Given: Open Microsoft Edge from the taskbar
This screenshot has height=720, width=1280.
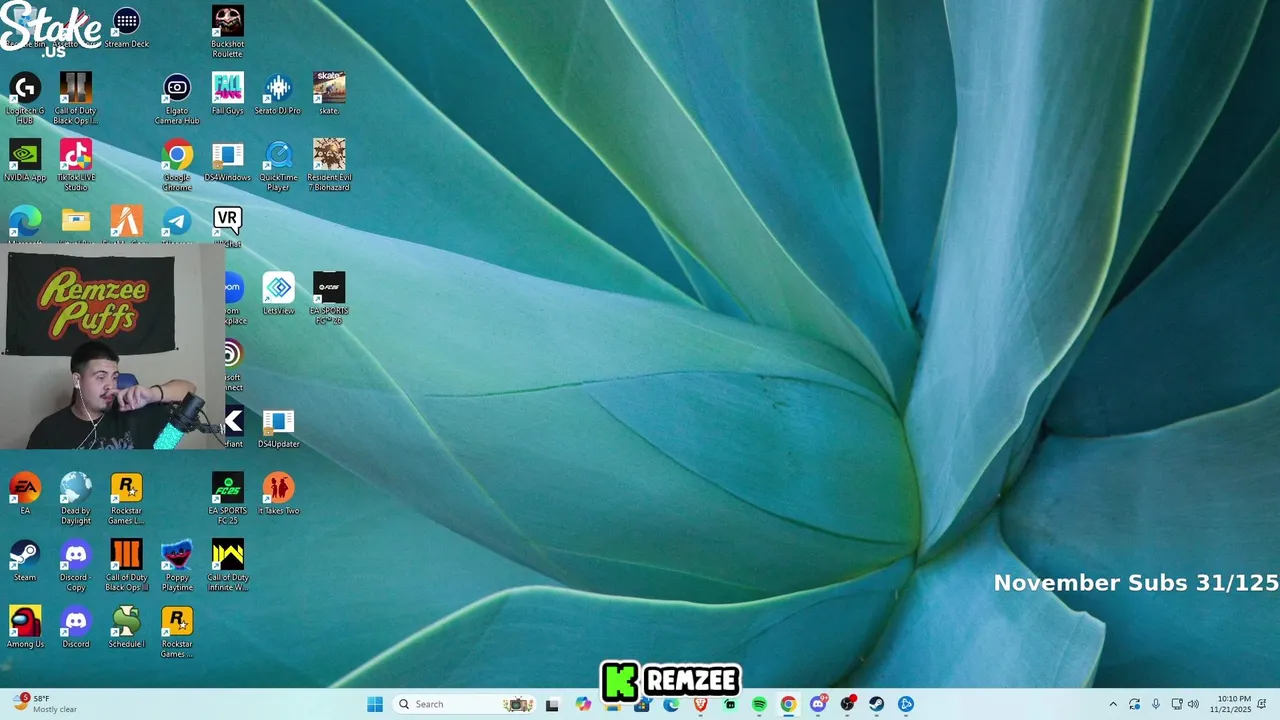Looking at the screenshot, I should pyautogui.click(x=671, y=704).
